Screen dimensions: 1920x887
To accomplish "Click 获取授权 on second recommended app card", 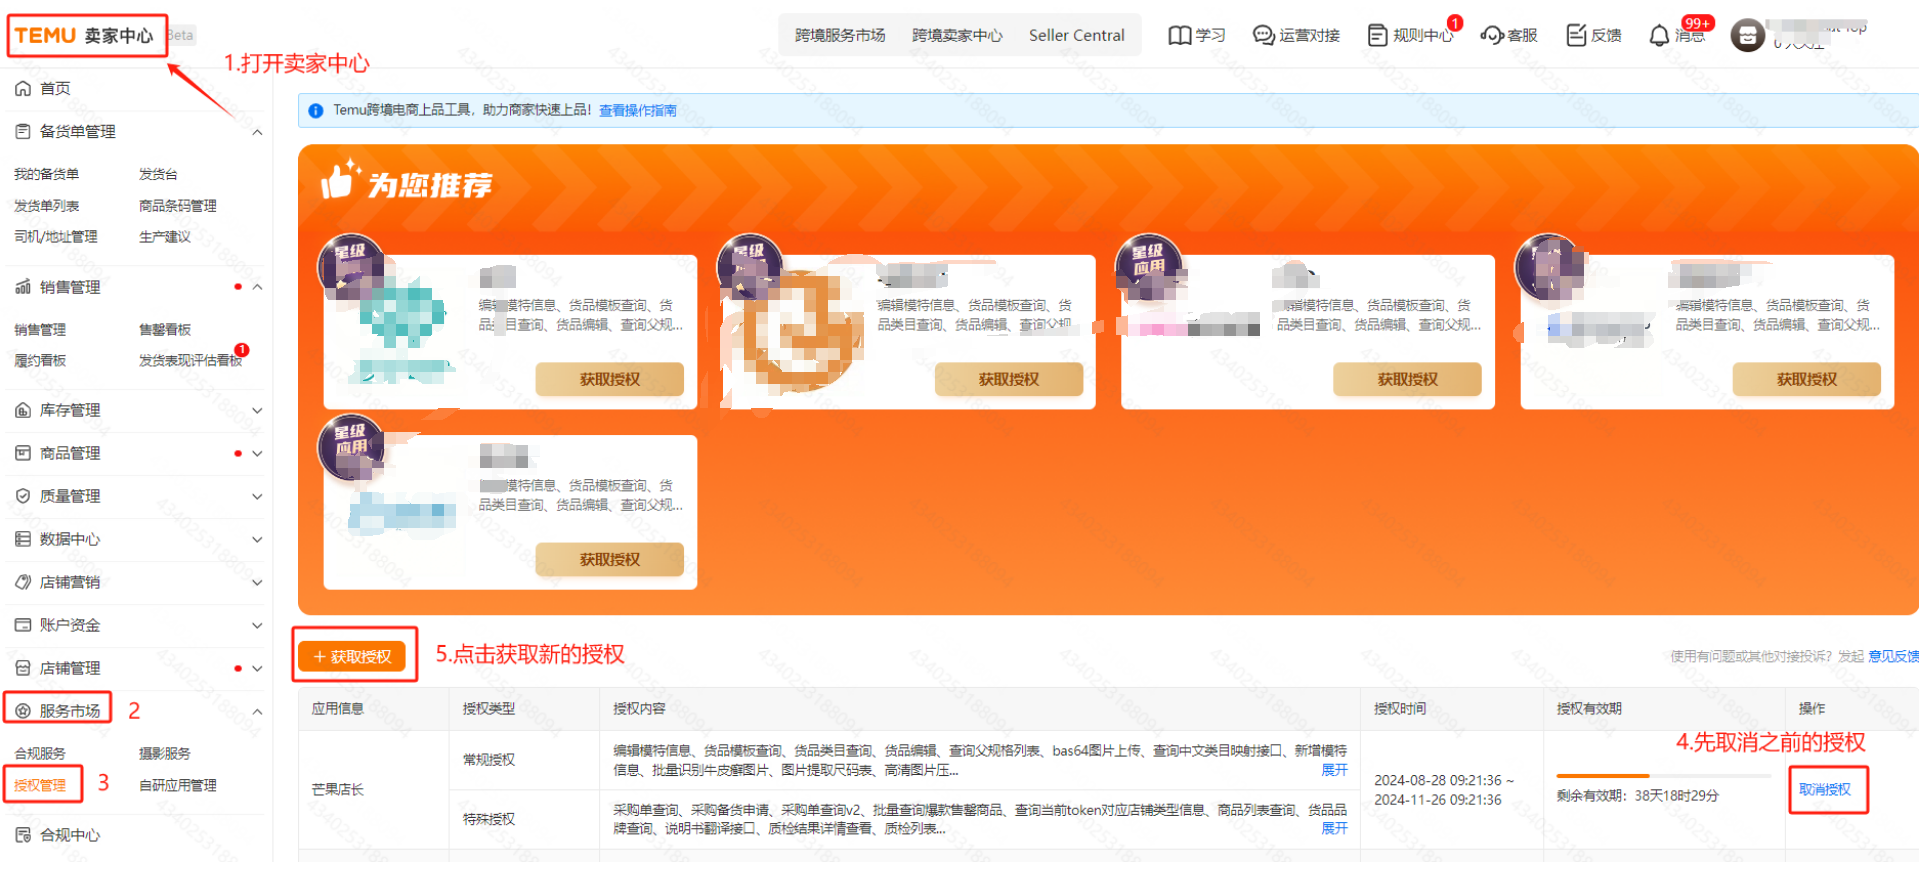I will coord(1009,379).
